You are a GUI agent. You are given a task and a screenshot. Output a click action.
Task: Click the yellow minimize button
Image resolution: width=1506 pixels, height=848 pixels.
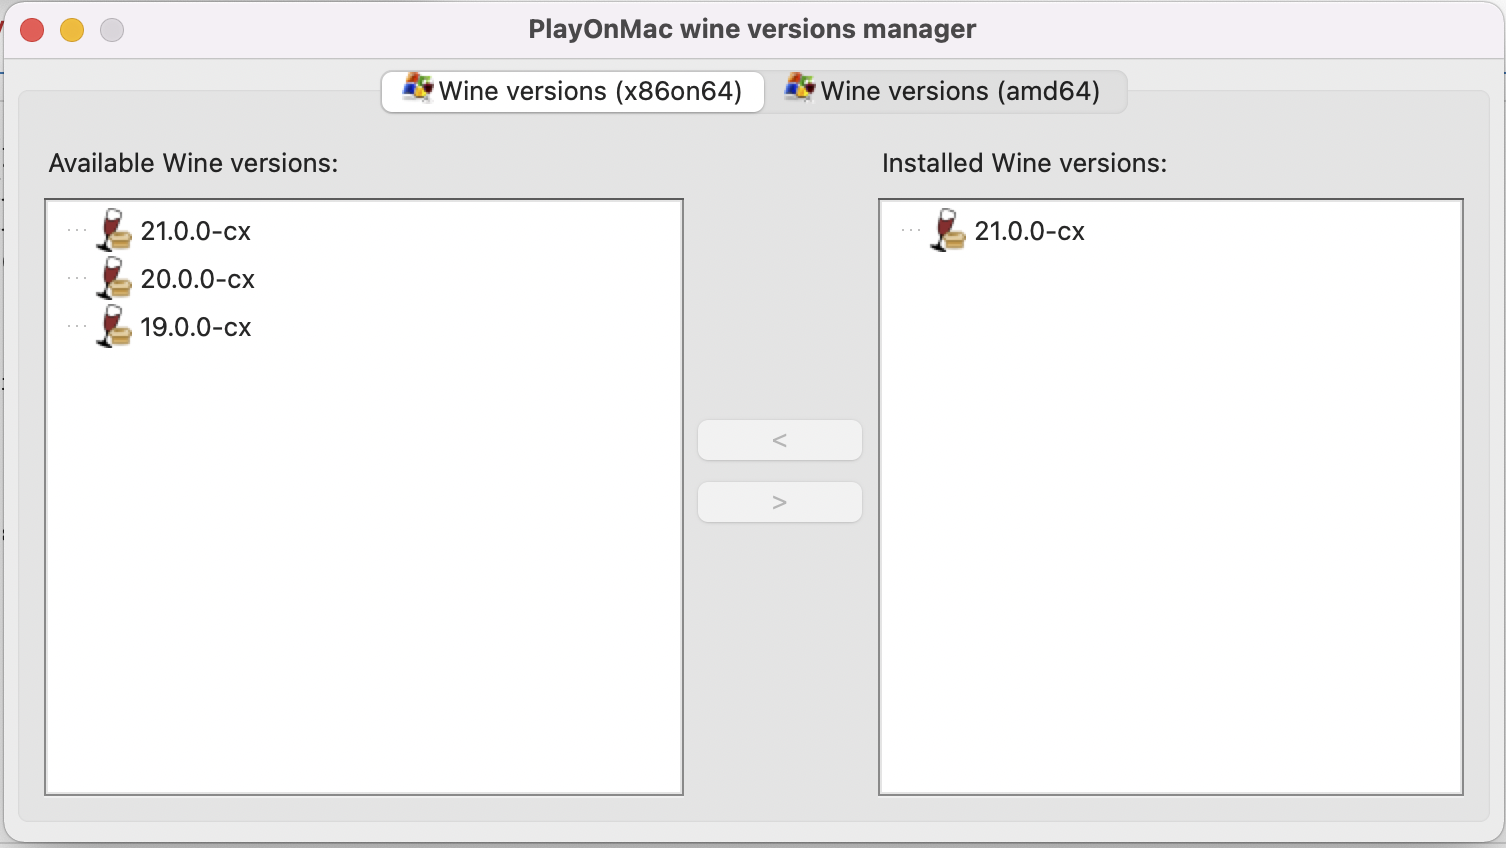(71, 30)
